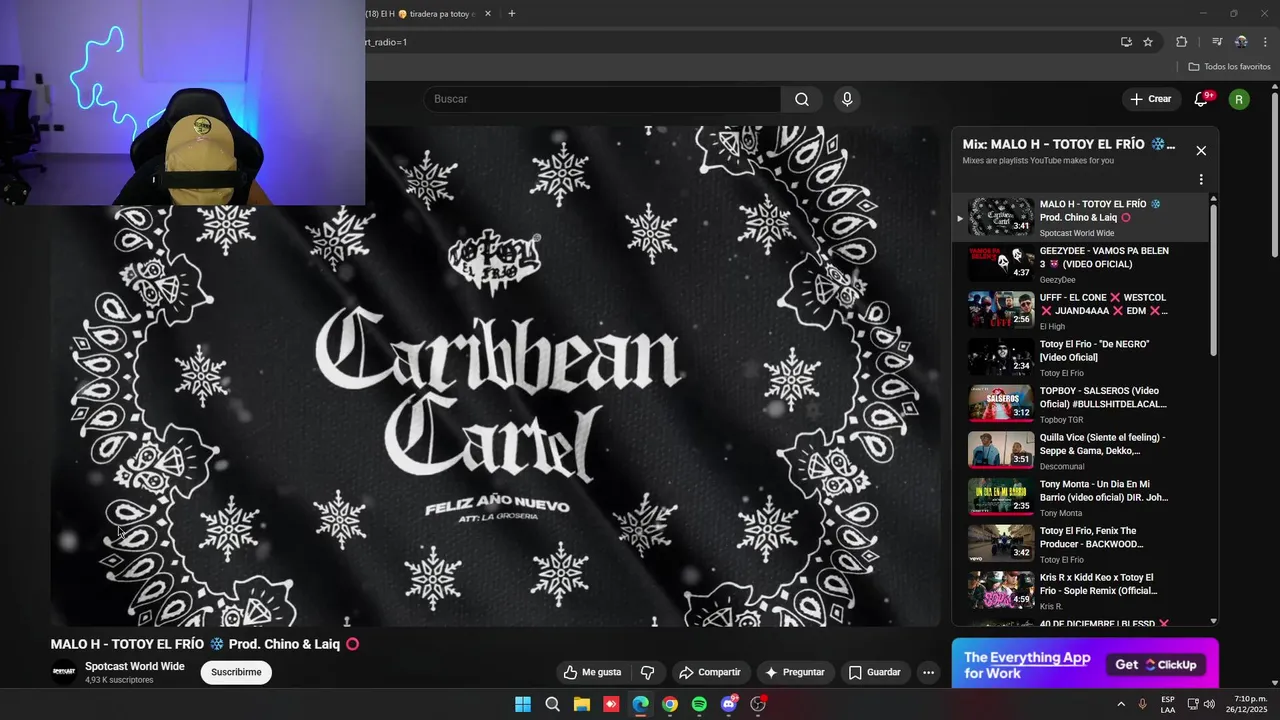Select TOPBOY - SALSEROS playlist video

click(x=1080, y=405)
